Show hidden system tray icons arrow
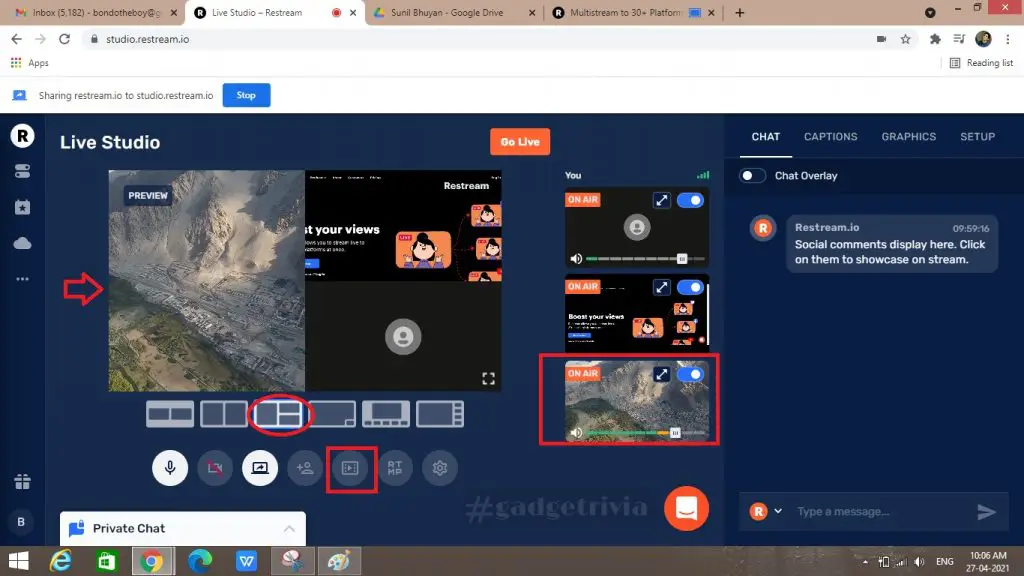The height and width of the screenshot is (576, 1024). click(x=865, y=562)
